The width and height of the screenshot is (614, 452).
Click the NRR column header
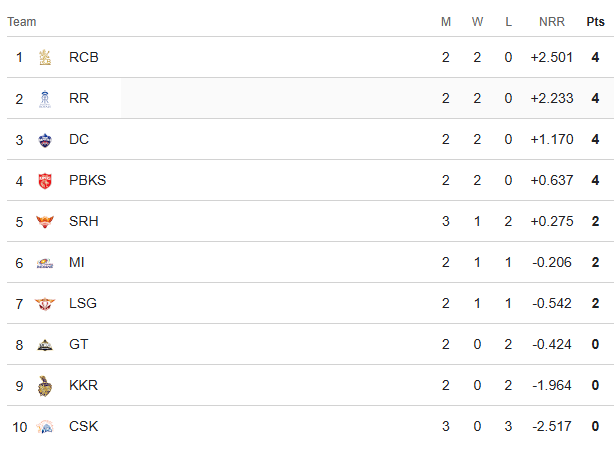551,22
